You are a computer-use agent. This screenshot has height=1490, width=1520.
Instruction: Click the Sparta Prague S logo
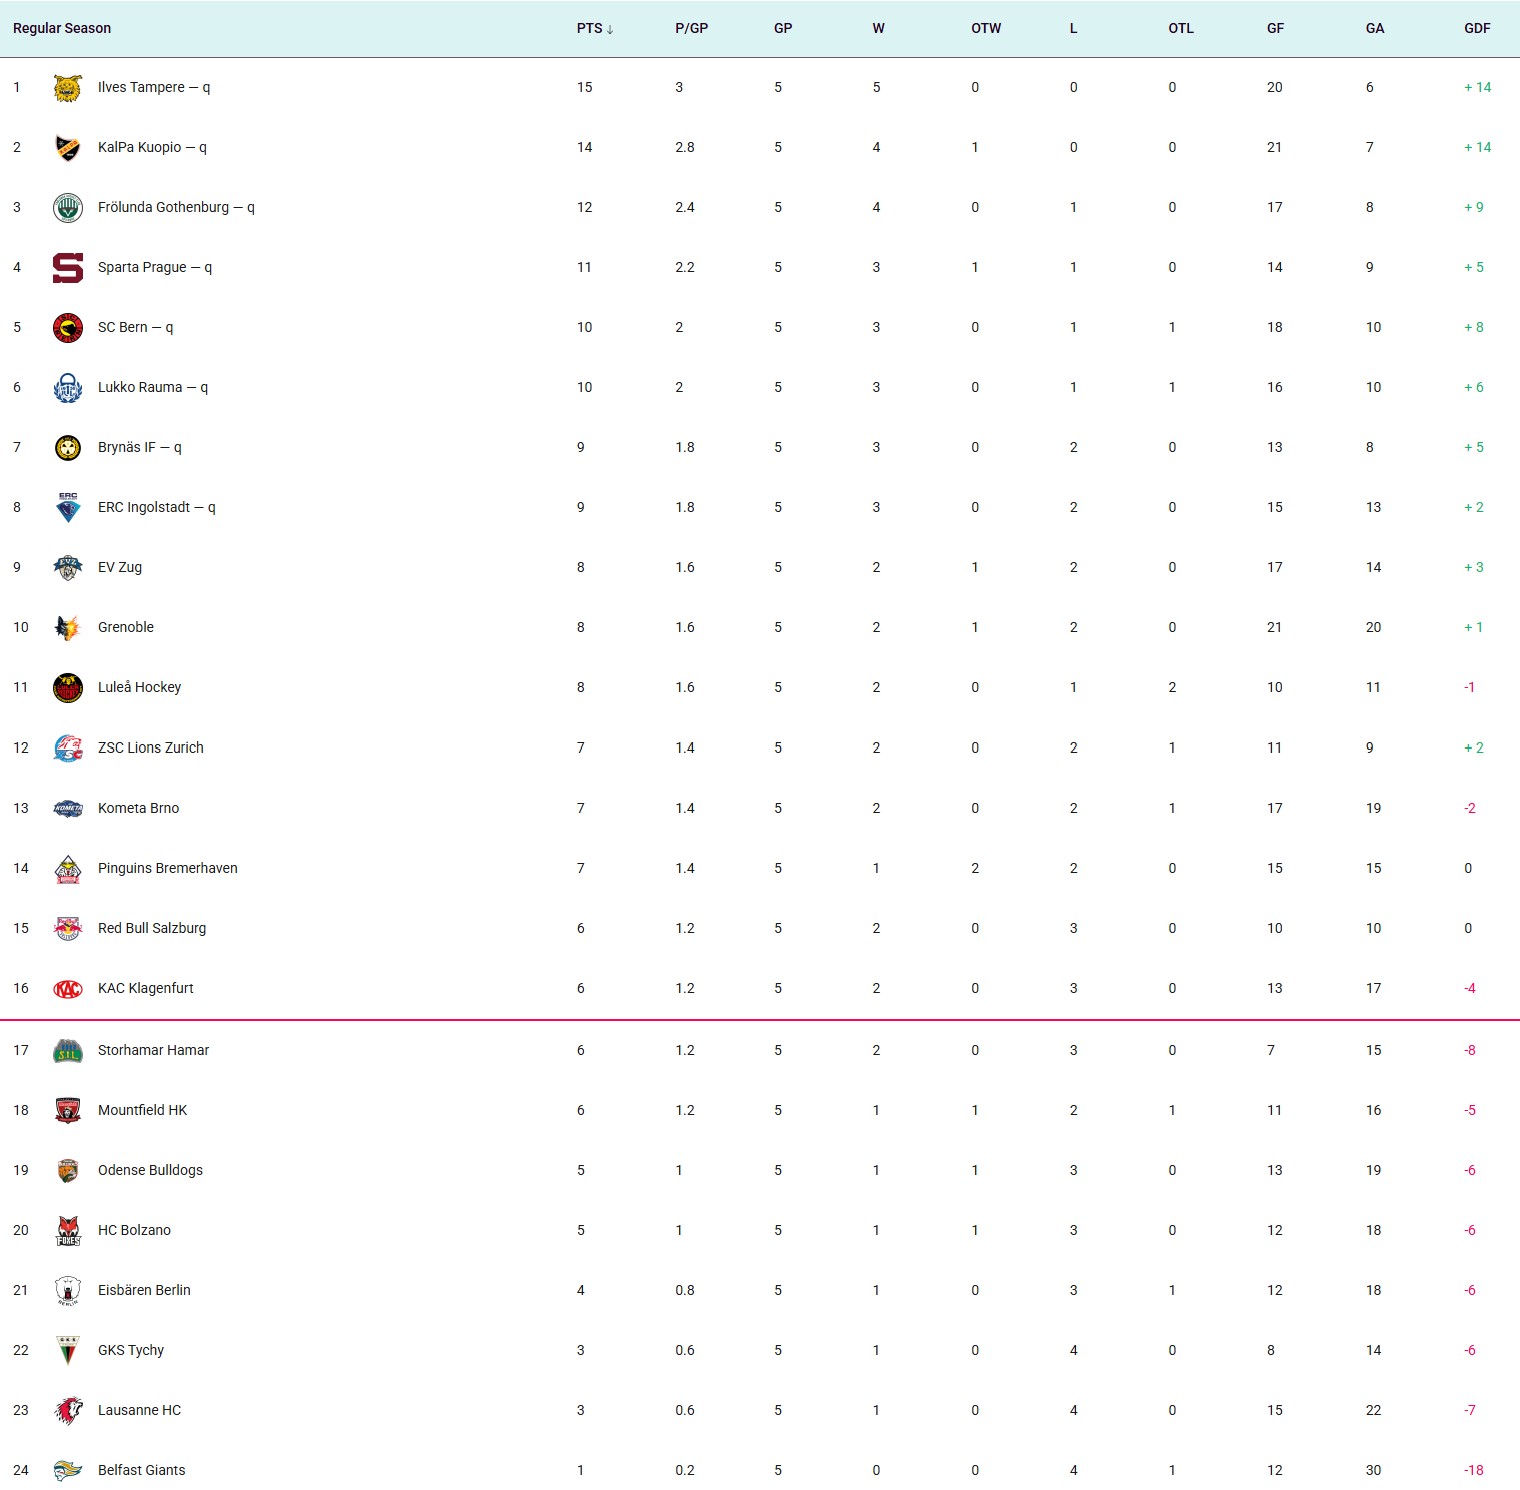68,268
